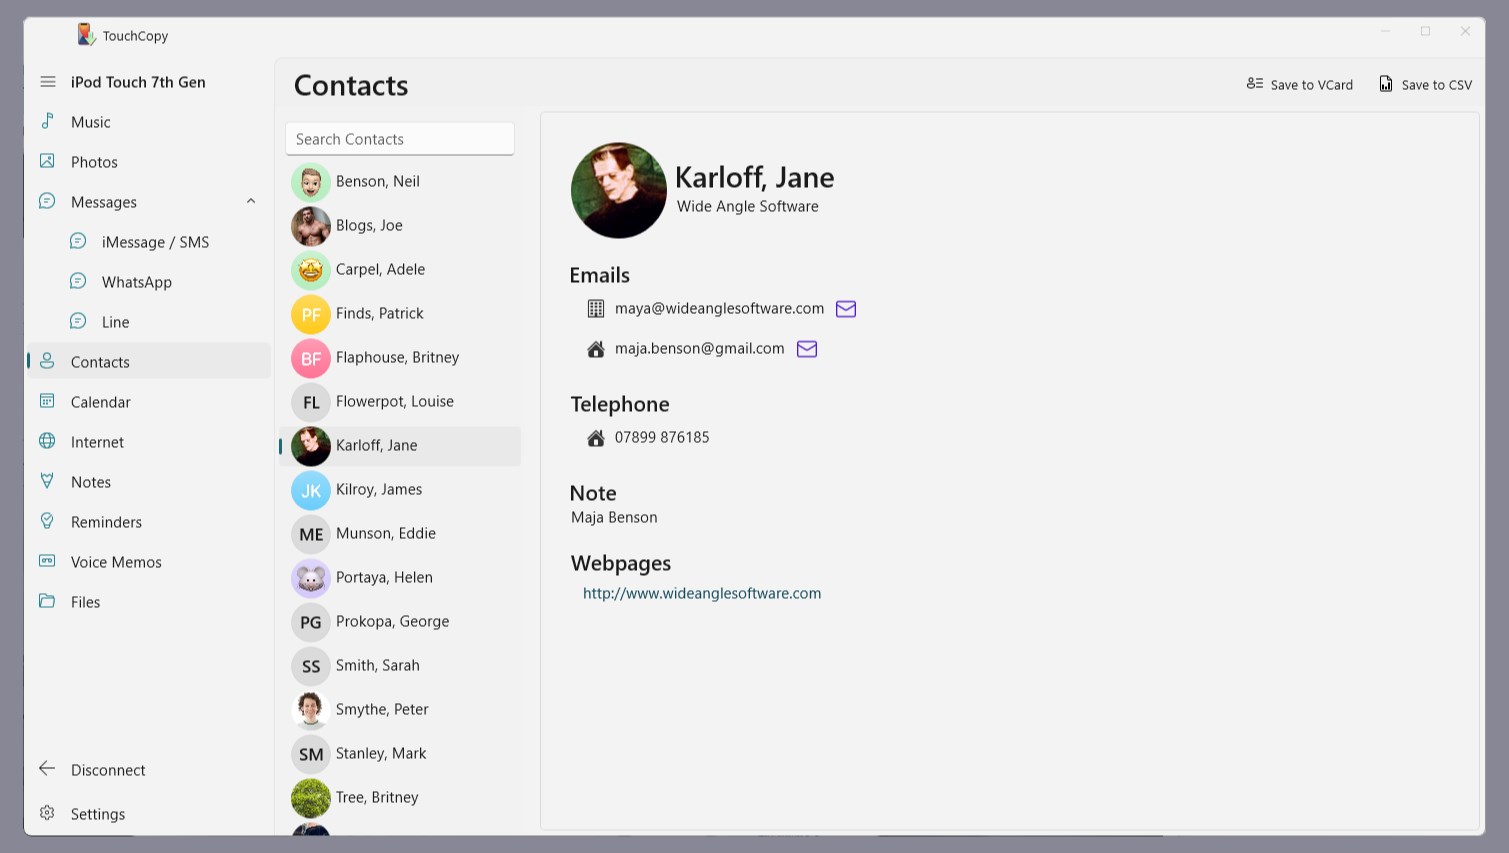
Task: Switch to the Notes section
Action: pyautogui.click(x=149, y=482)
